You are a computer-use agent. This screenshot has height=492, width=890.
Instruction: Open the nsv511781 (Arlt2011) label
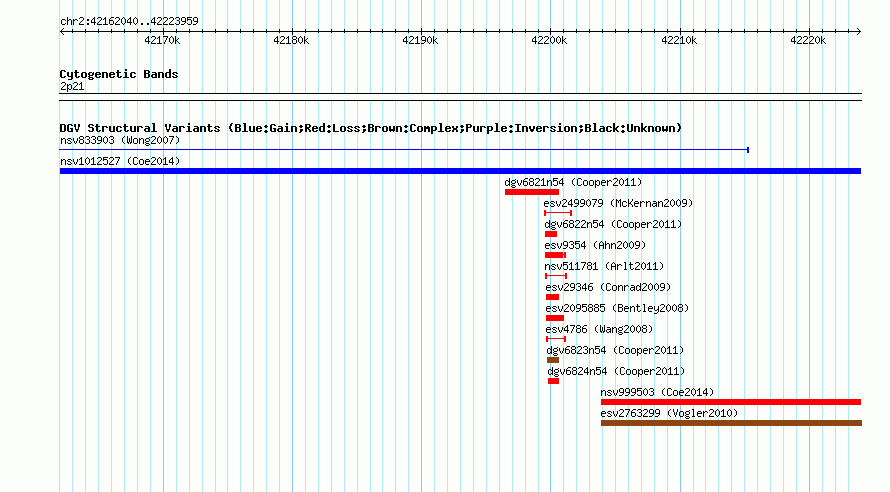[x=604, y=266]
